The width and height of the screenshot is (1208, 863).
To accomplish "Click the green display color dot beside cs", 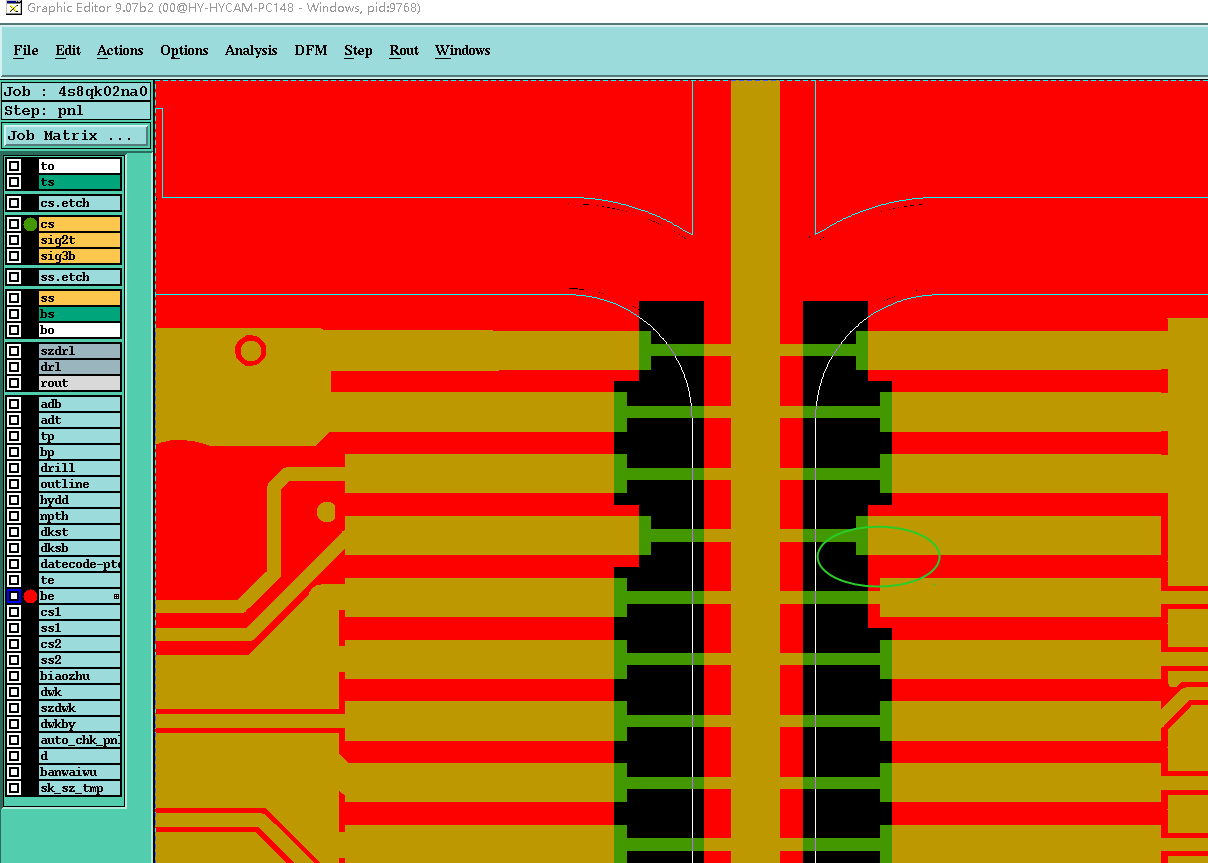I will [30, 224].
